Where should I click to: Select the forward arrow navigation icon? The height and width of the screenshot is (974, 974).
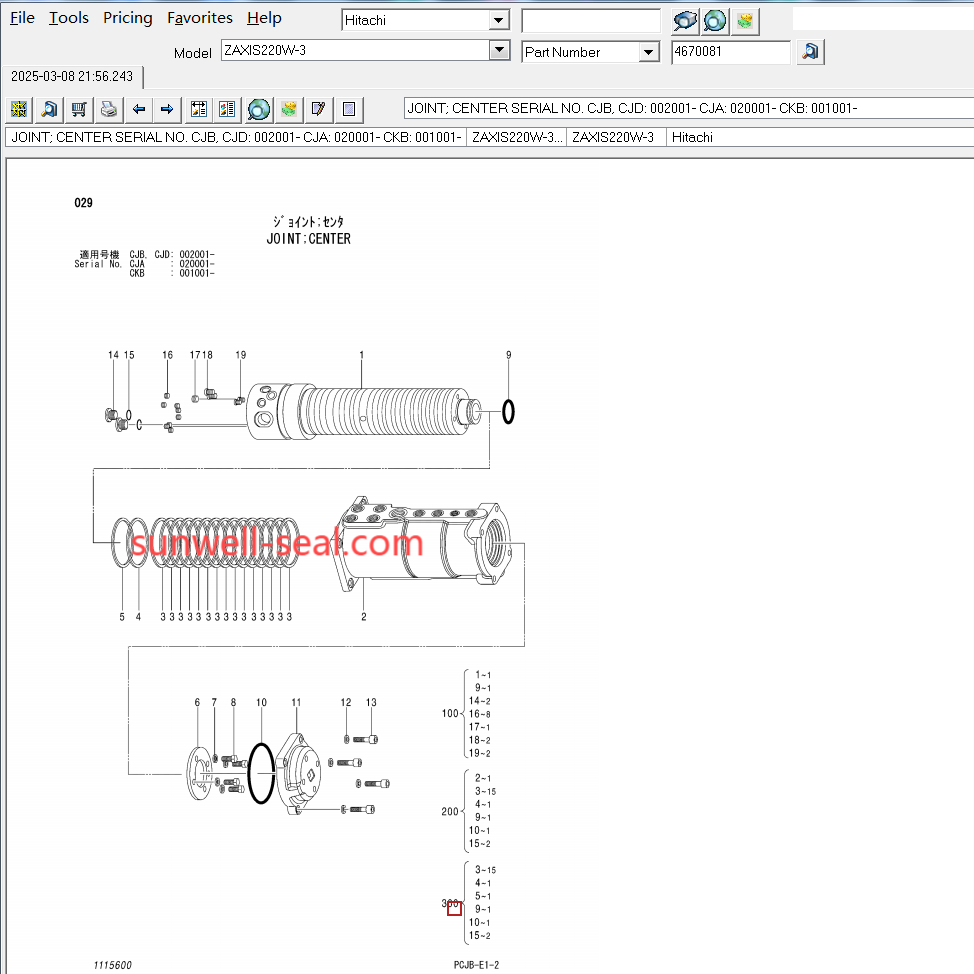pos(168,109)
